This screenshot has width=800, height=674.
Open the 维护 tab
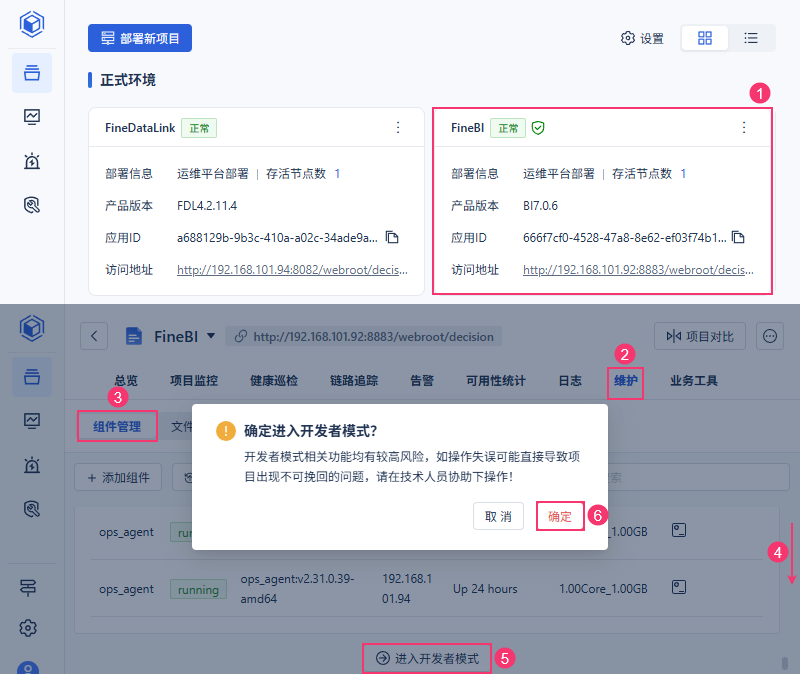[626, 381]
